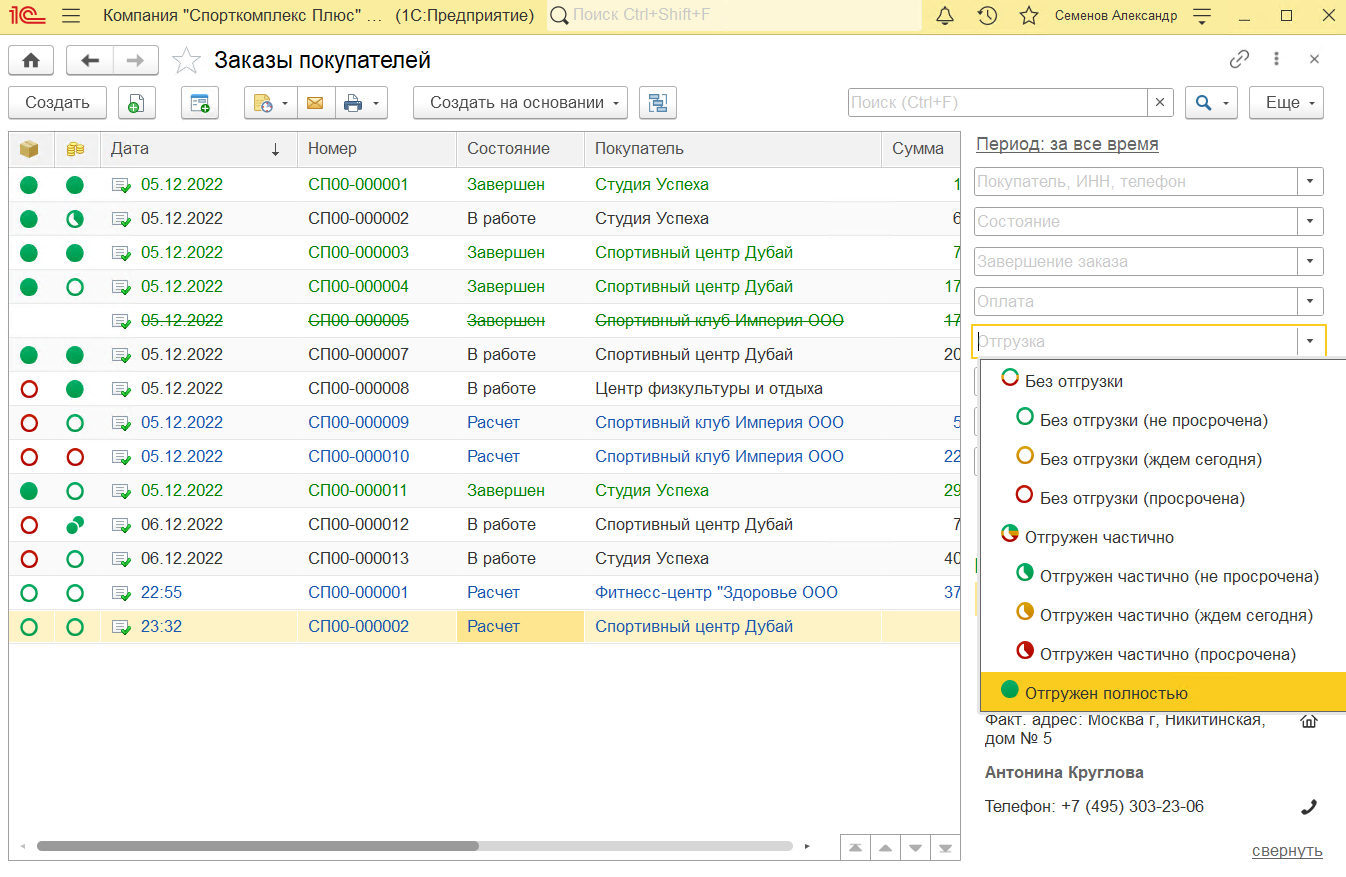Expand the Состояние filter dropdown
Image resolution: width=1346 pixels, height=877 pixels.
[x=1310, y=222]
